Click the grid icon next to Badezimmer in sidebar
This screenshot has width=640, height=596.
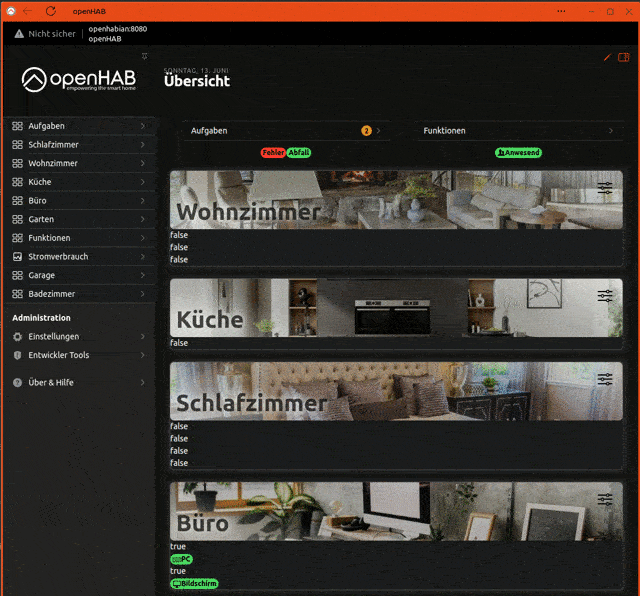pos(18,294)
